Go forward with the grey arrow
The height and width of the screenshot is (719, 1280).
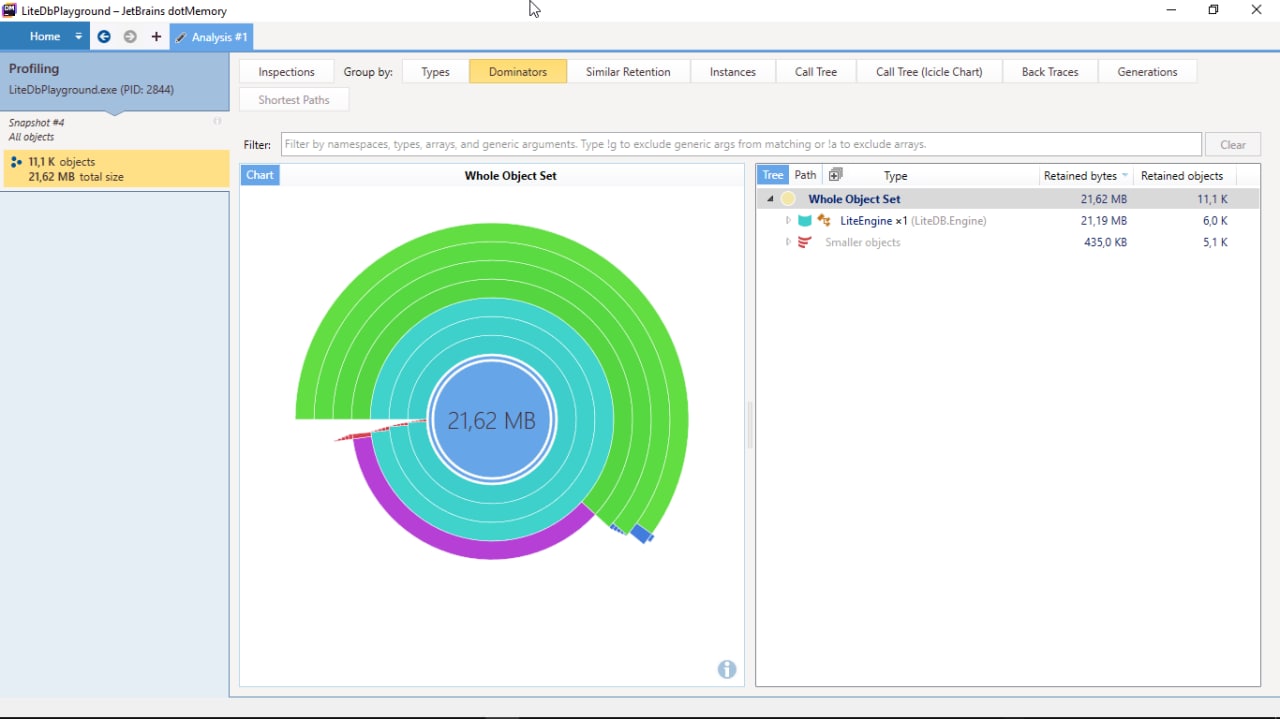point(130,37)
